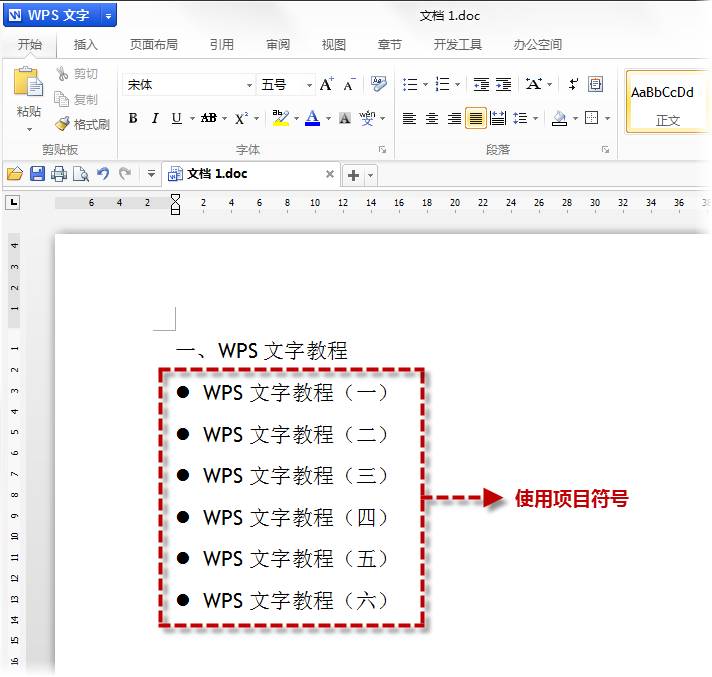Open the 办公空间 ribbon tab
Screen dimensions: 712x677
538,44
